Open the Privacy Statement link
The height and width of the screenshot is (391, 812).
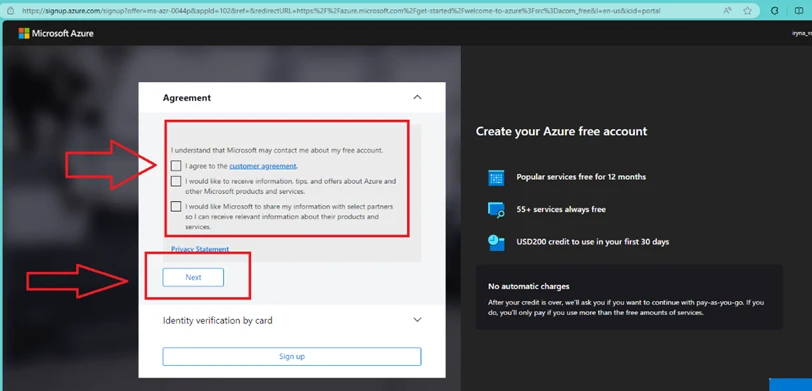coord(200,249)
